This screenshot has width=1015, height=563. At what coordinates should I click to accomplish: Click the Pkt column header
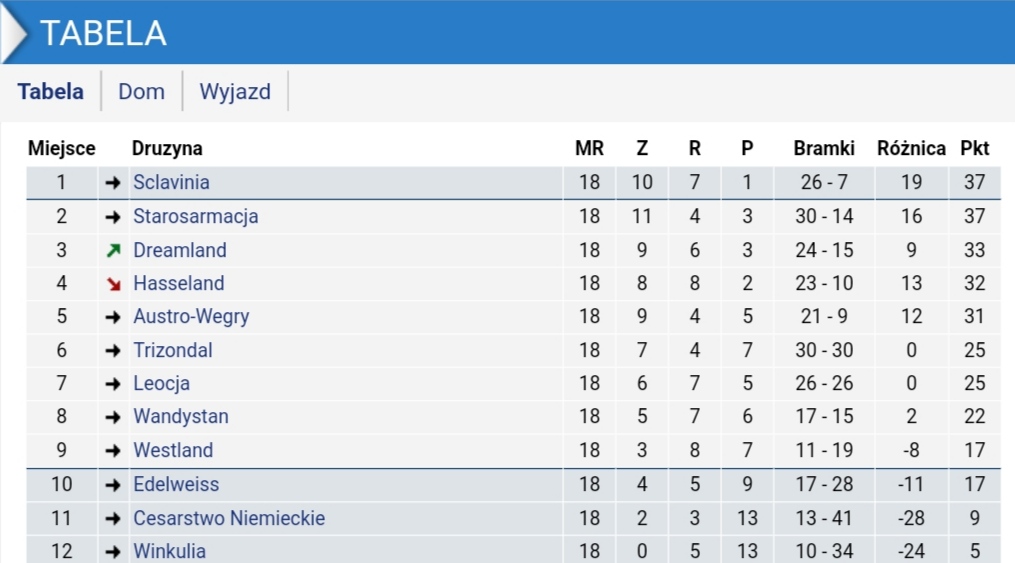coord(974,149)
